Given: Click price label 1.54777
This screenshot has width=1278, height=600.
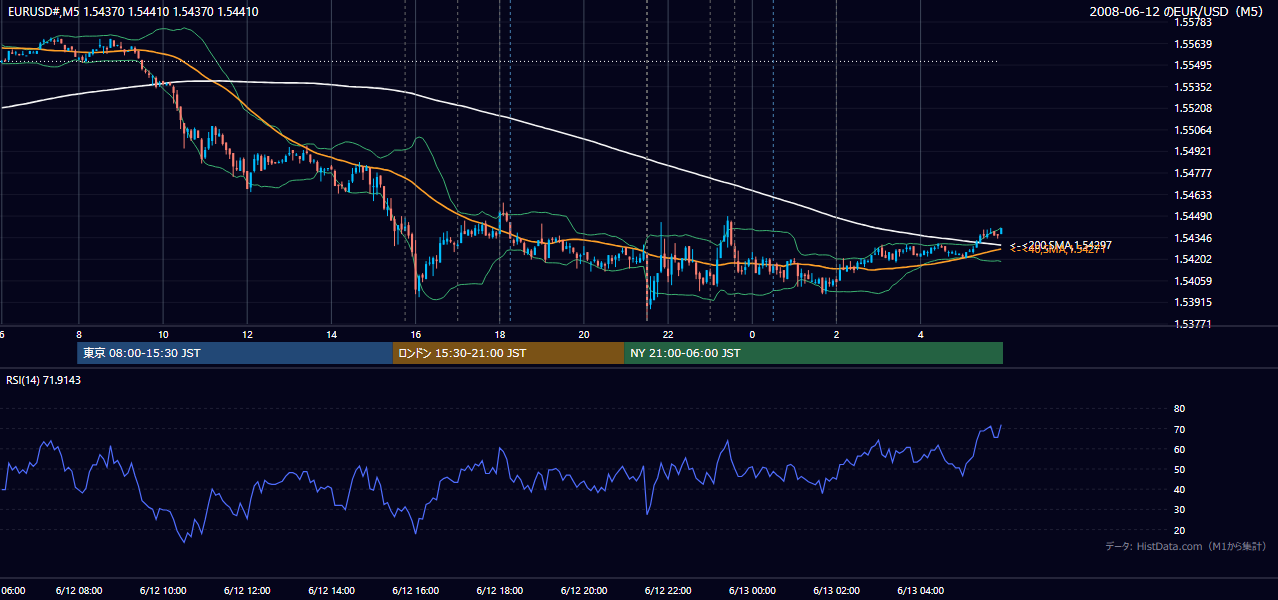Looking at the screenshot, I should (x=1193, y=173).
